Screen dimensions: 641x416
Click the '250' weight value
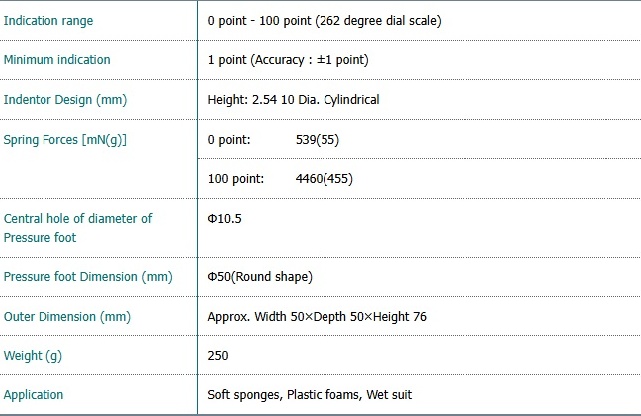[x=217, y=356]
